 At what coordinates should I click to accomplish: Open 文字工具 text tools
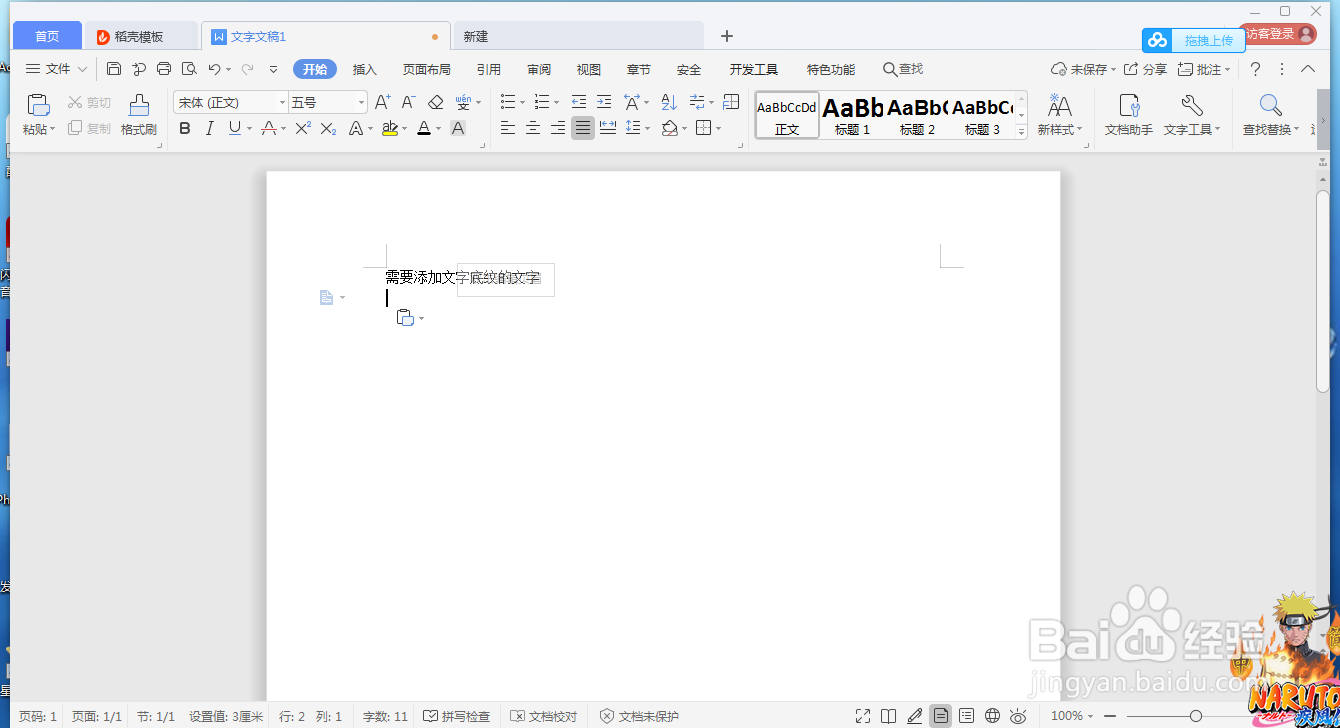click(1192, 114)
